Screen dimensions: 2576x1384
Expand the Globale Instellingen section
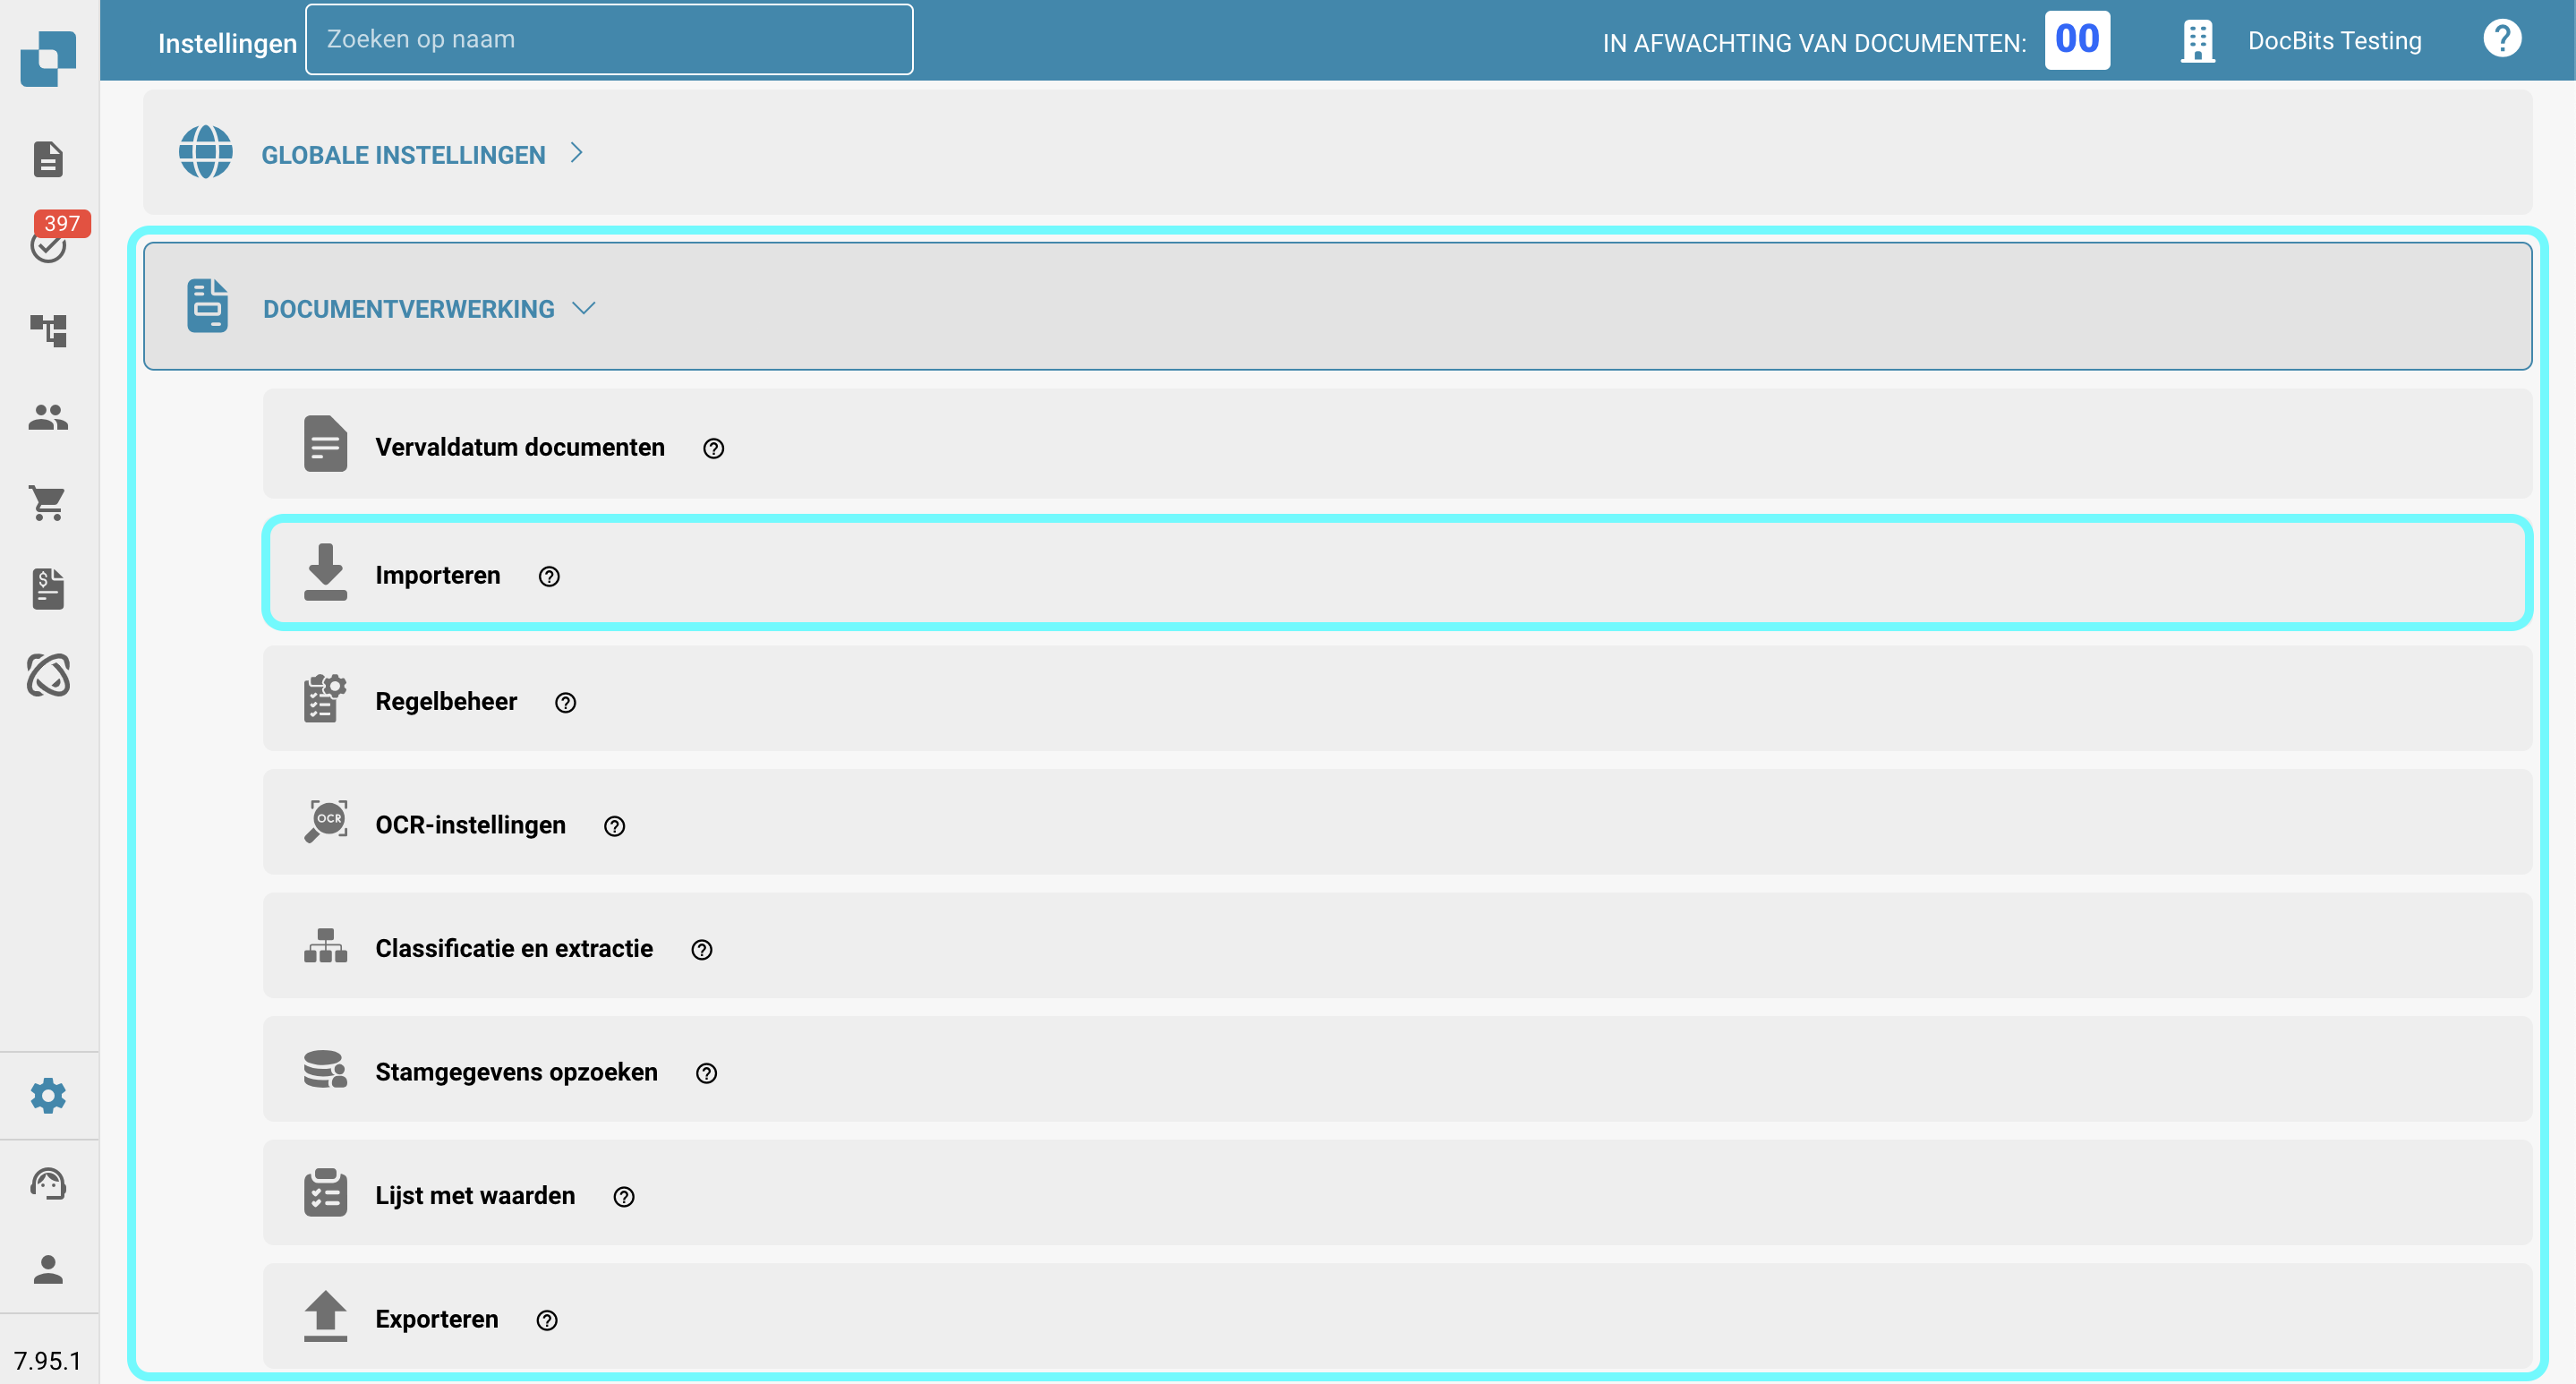click(403, 155)
